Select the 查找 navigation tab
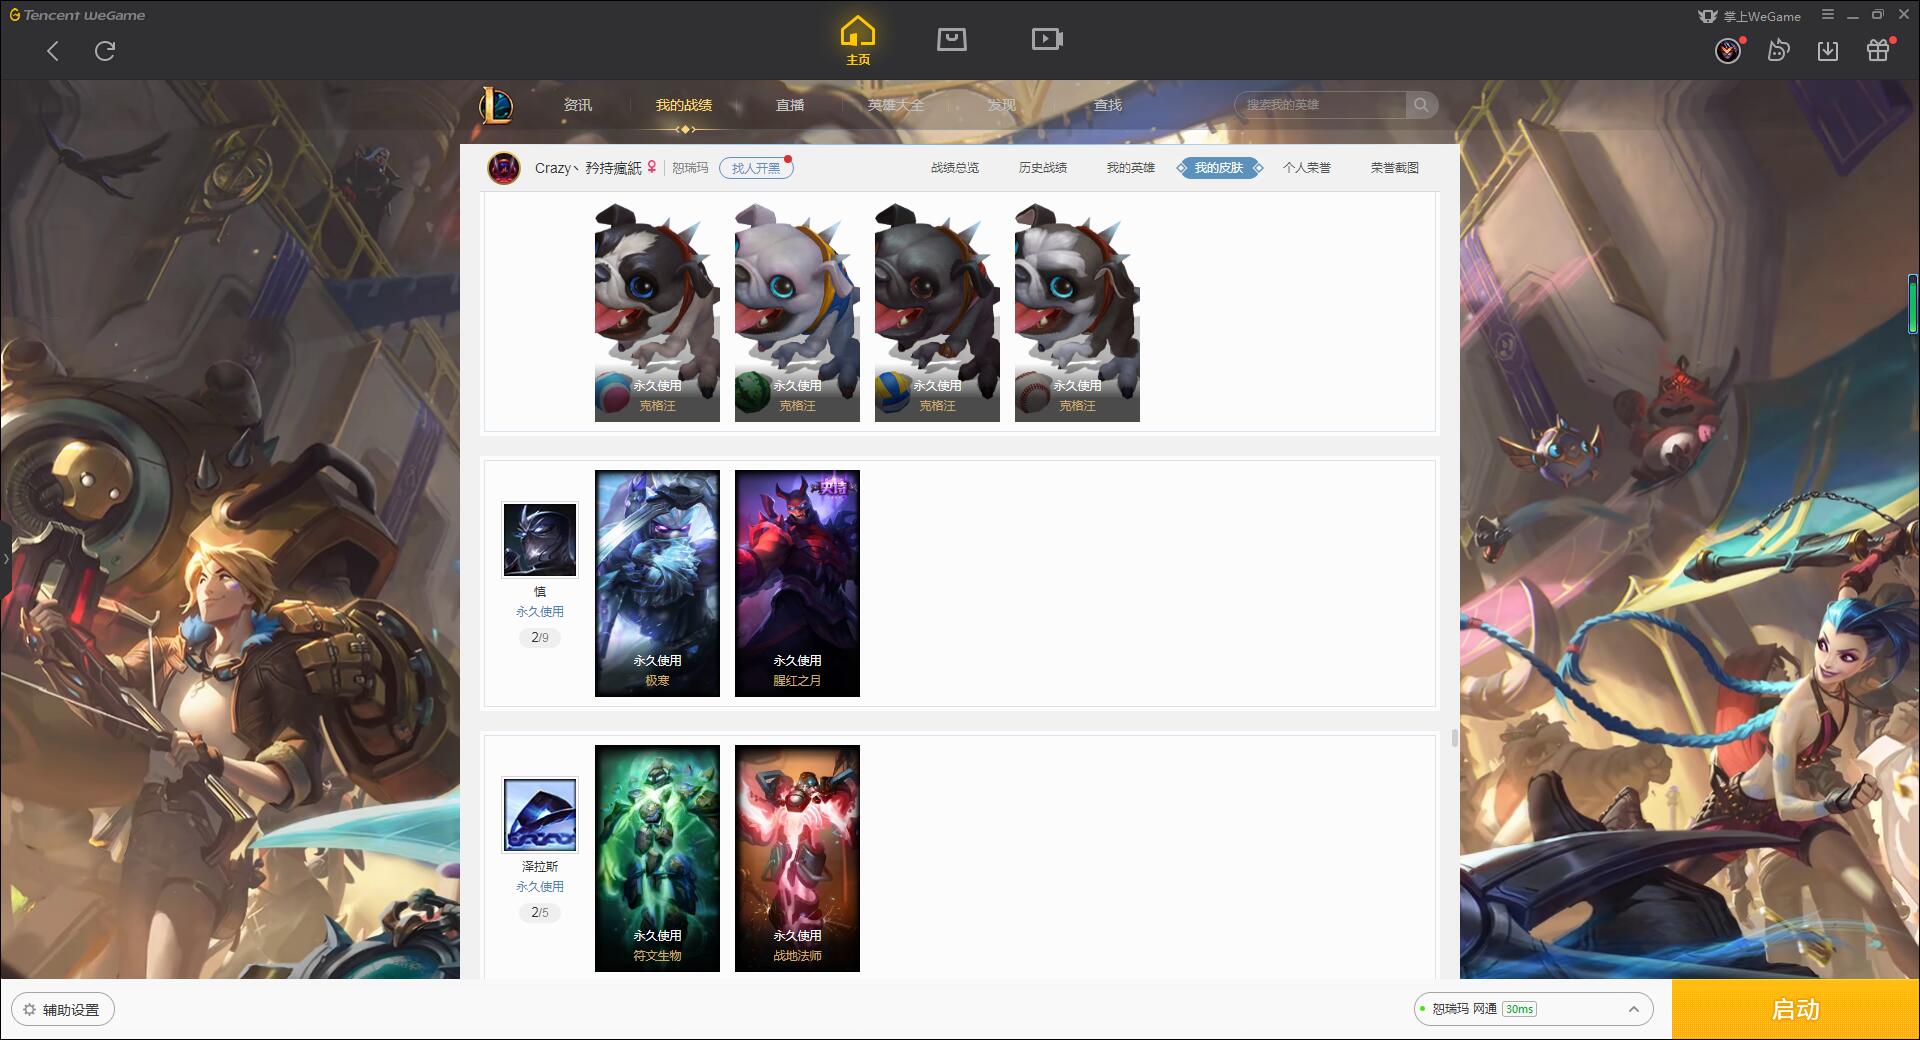 pyautogui.click(x=1108, y=105)
